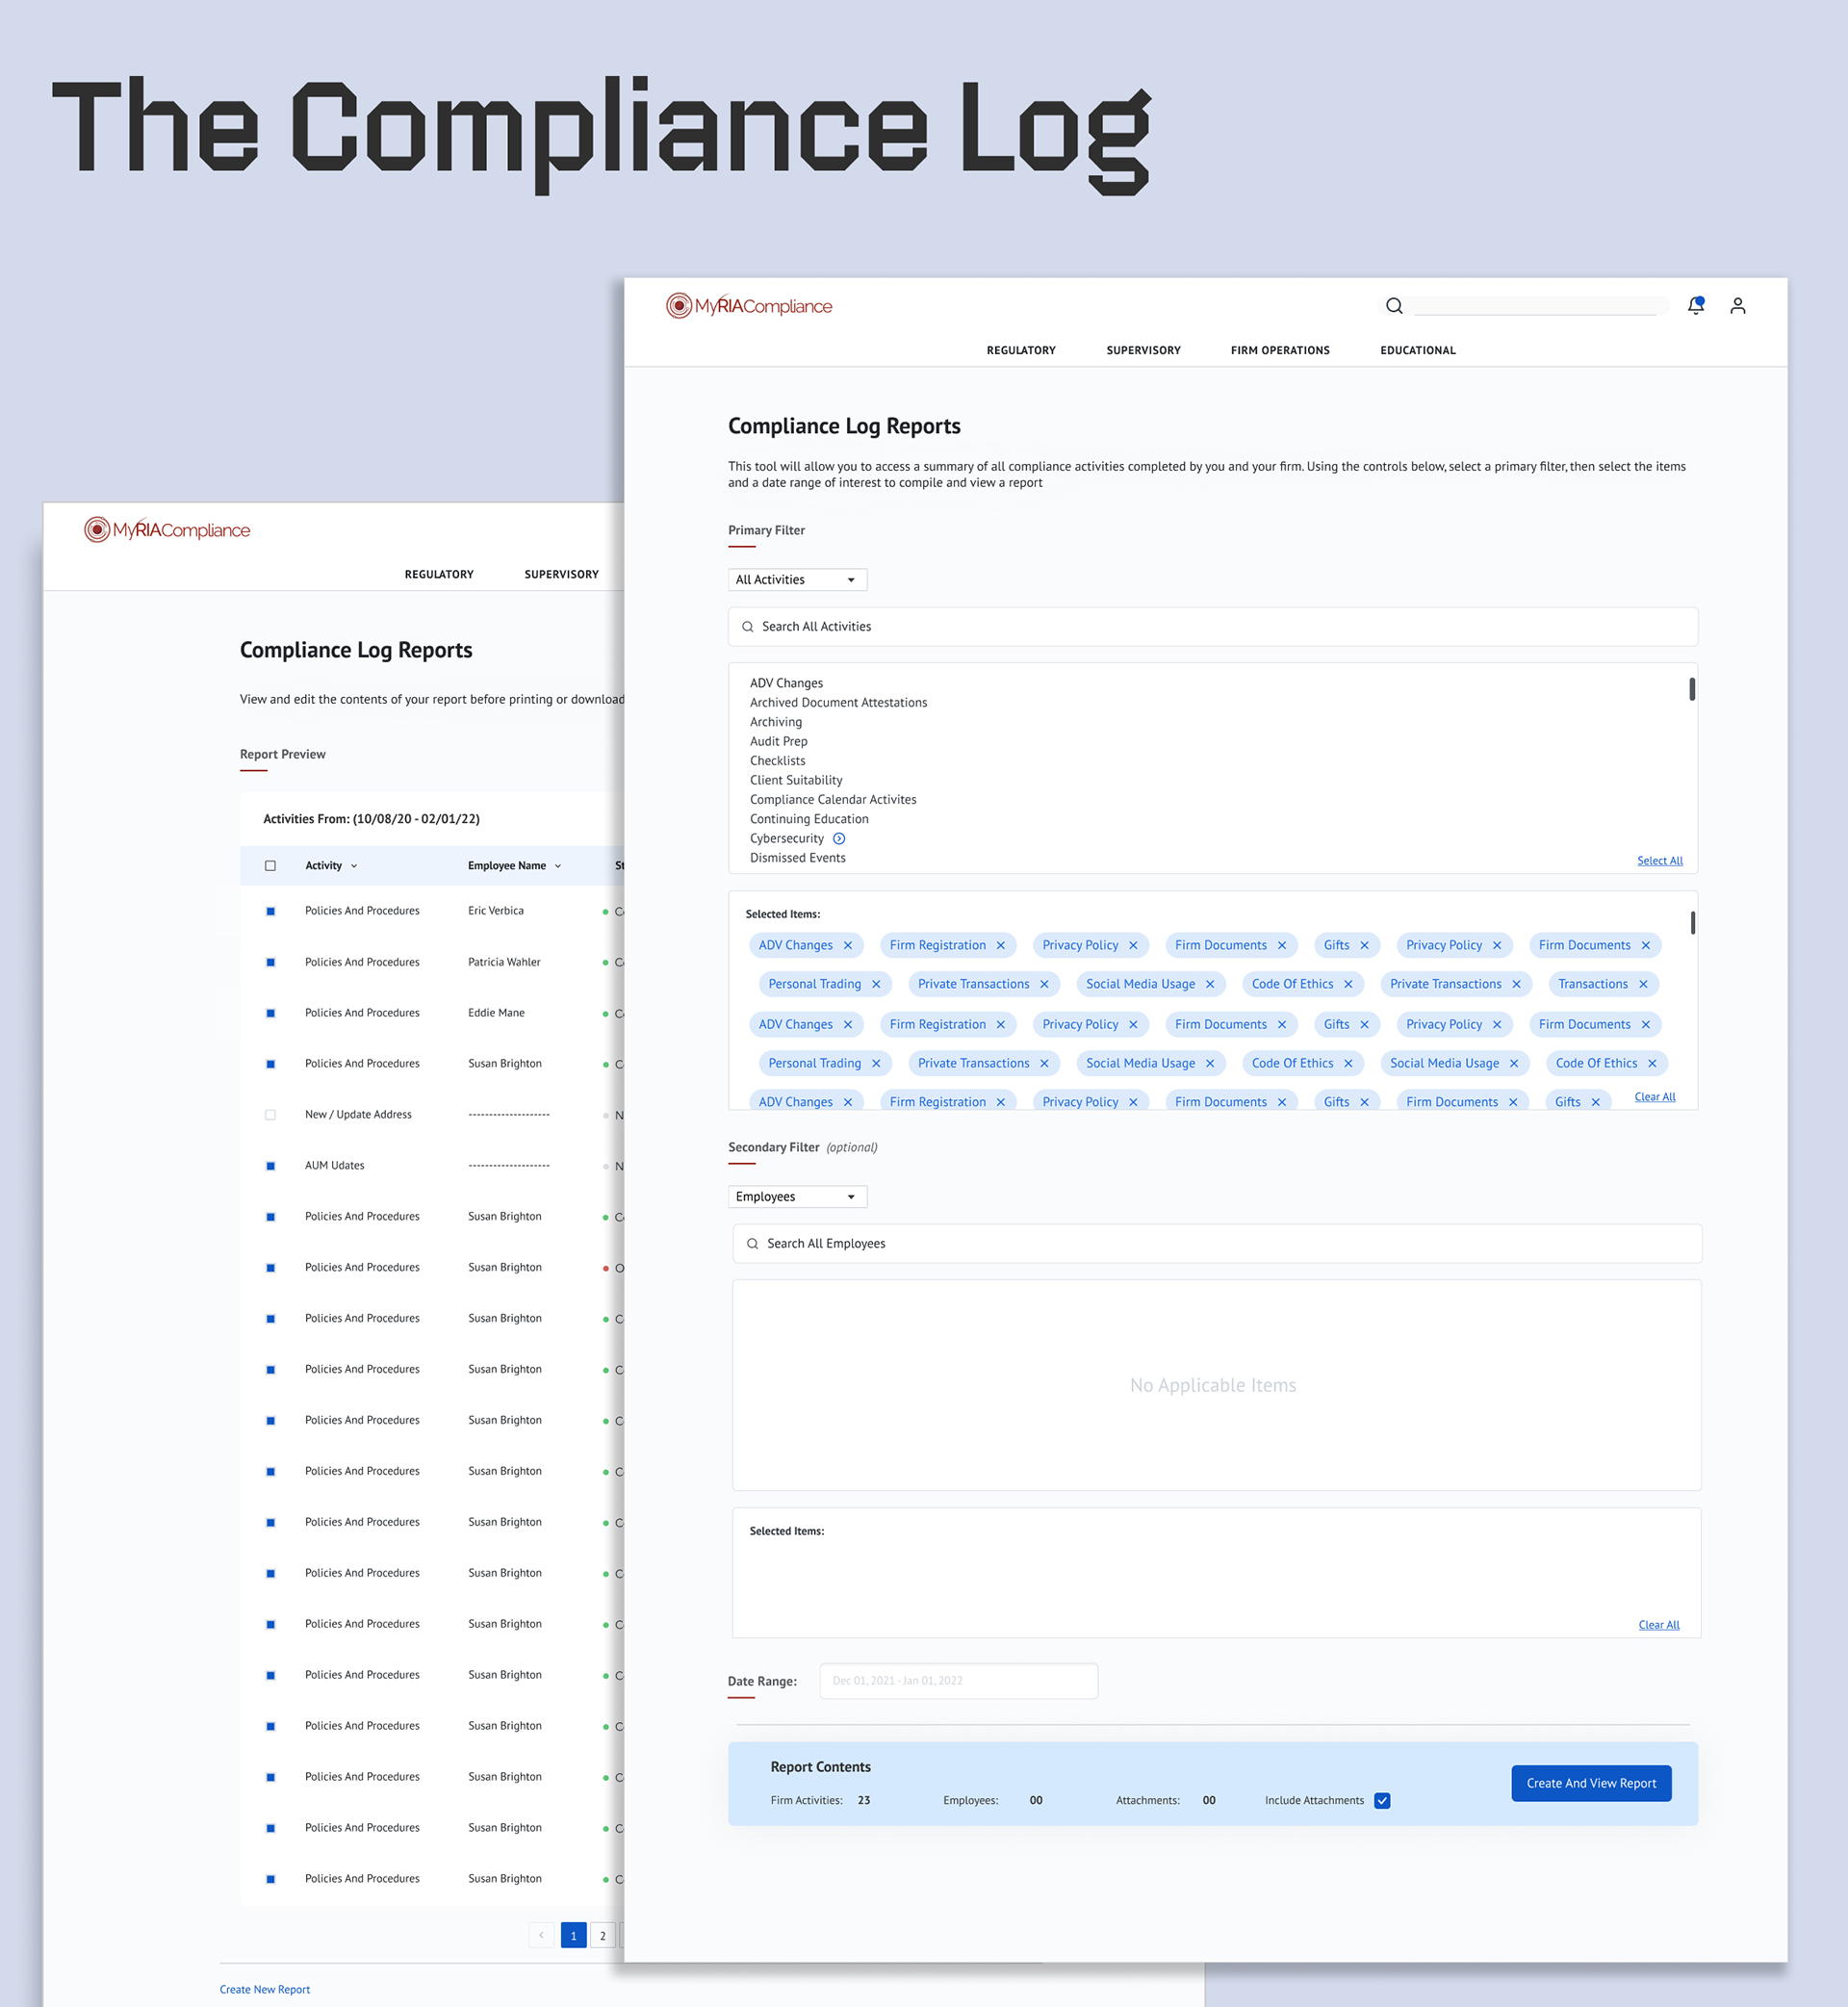The width and height of the screenshot is (1848, 2007).
Task: Click the notification bell icon
Action: click(x=1695, y=306)
